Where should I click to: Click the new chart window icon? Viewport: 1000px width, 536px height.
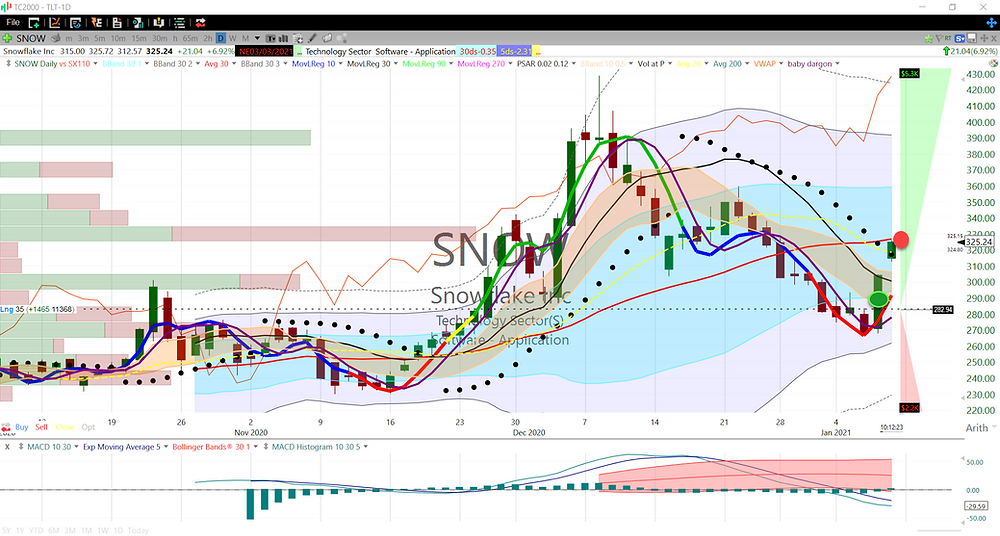pyautogui.click(x=34, y=23)
